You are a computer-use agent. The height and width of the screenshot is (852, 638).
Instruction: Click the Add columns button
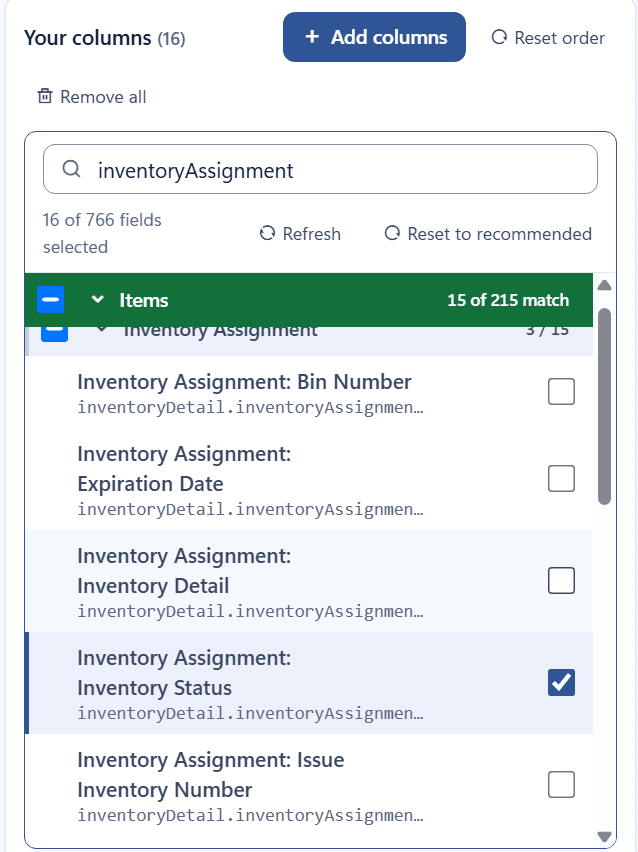[x=374, y=37]
